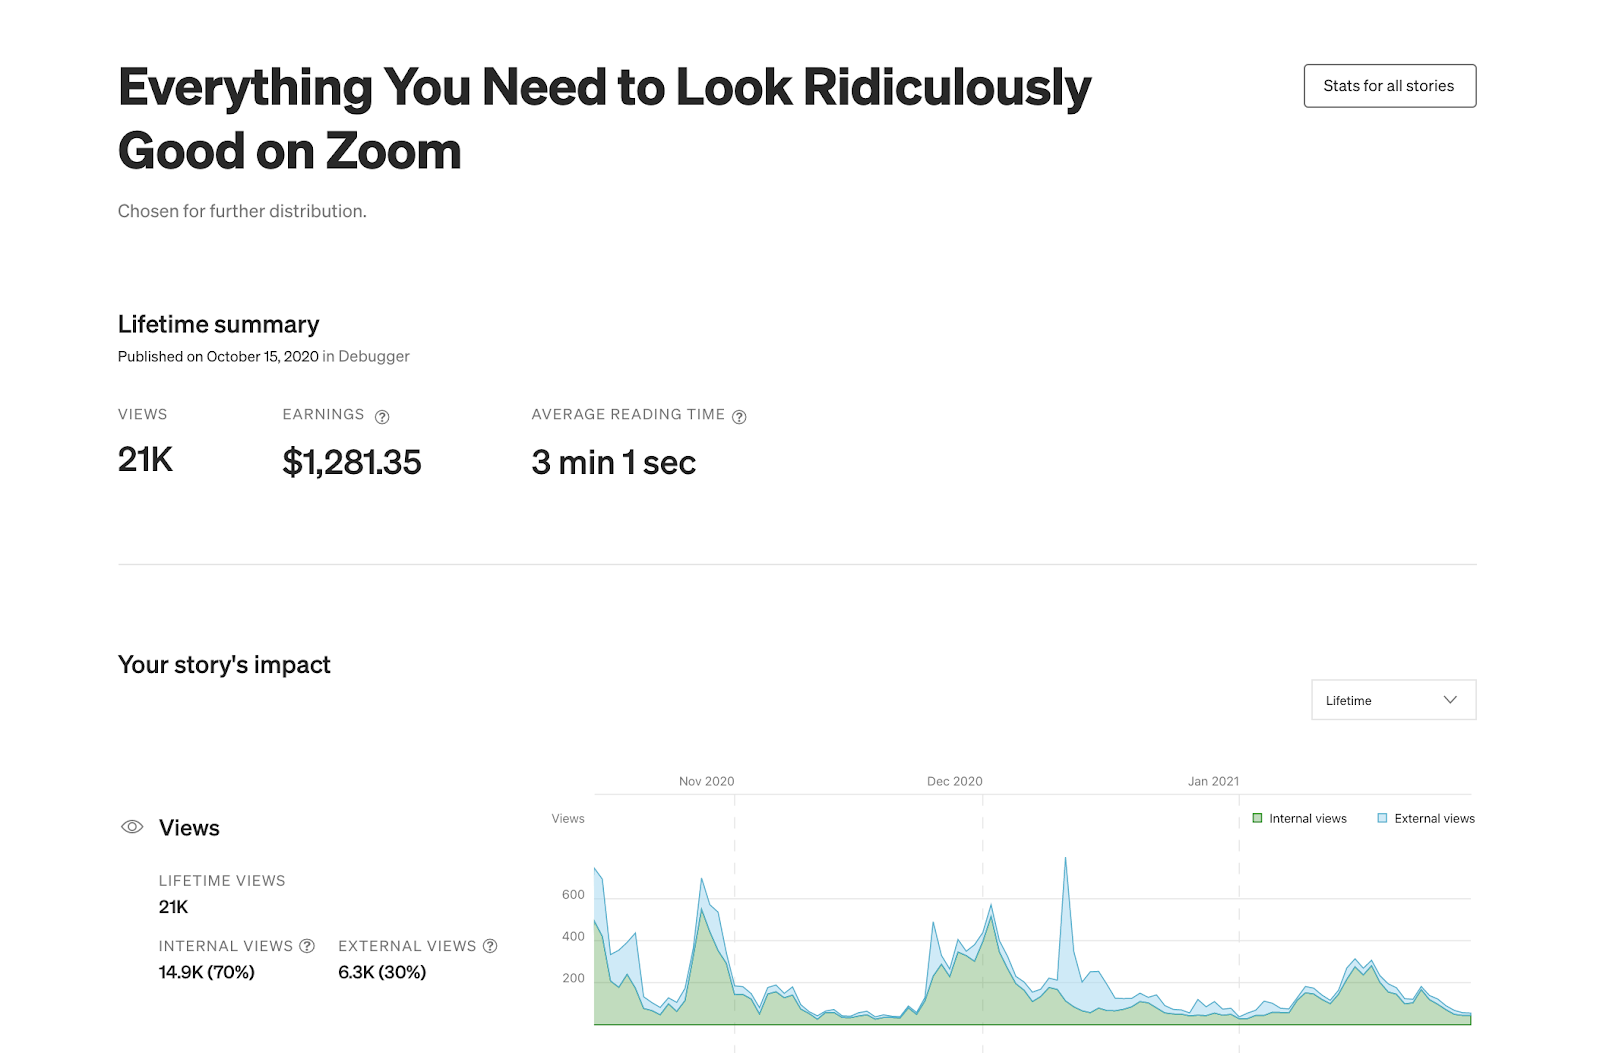Select the '3 min 1 sec' reading time
The width and height of the screenshot is (1600, 1053).
pos(614,462)
